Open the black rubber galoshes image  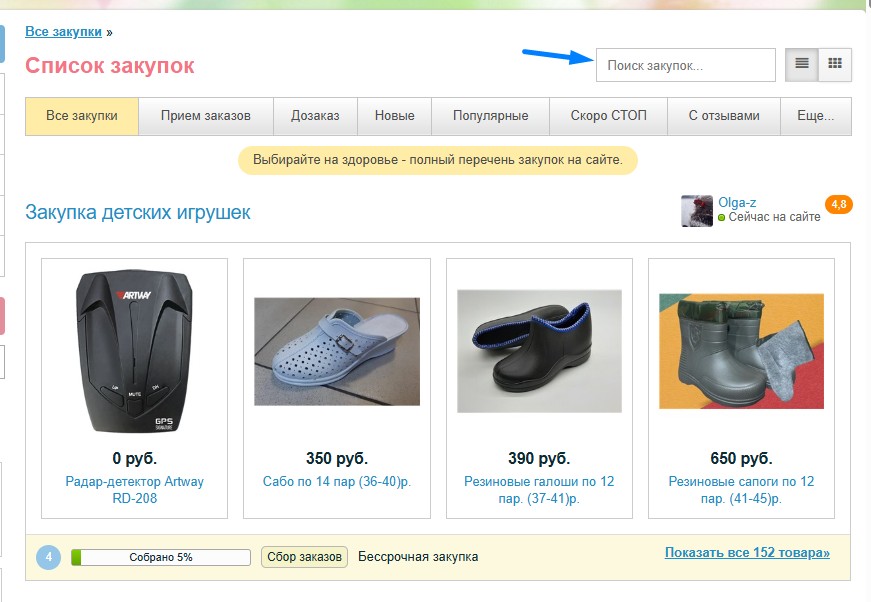tap(539, 351)
